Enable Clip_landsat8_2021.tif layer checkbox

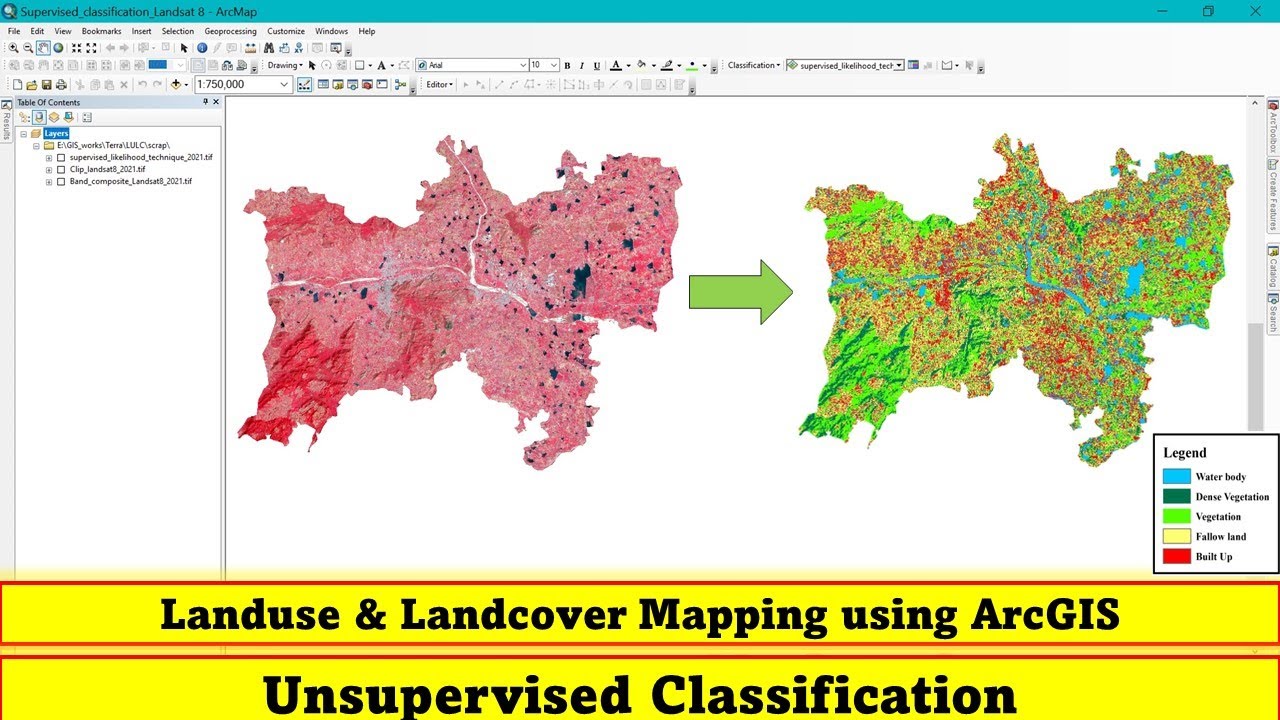click(x=61, y=170)
